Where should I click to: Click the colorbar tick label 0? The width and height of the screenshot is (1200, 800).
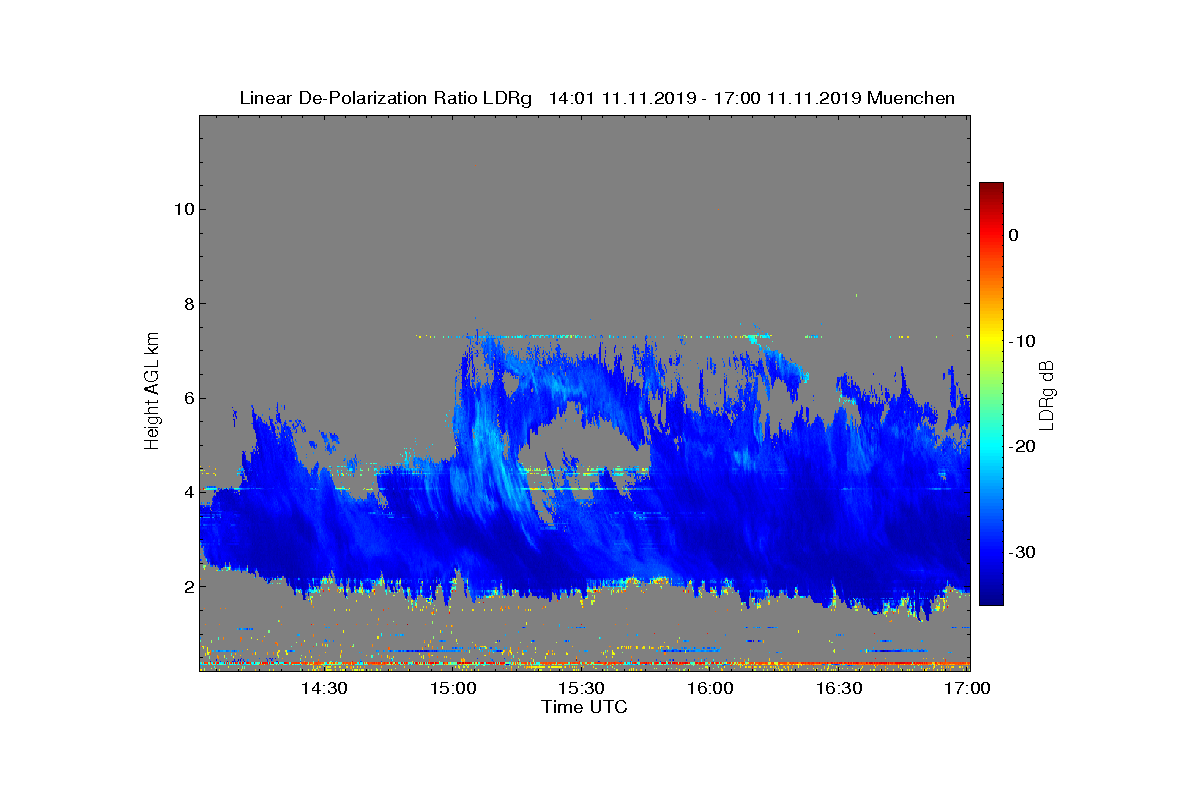pos(1013,235)
